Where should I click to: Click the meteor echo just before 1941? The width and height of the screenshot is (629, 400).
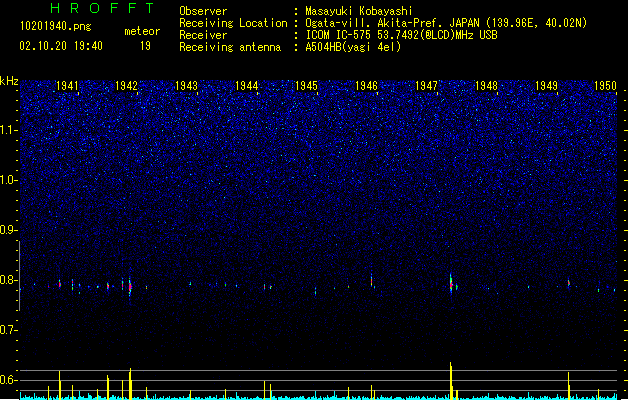coord(60,284)
